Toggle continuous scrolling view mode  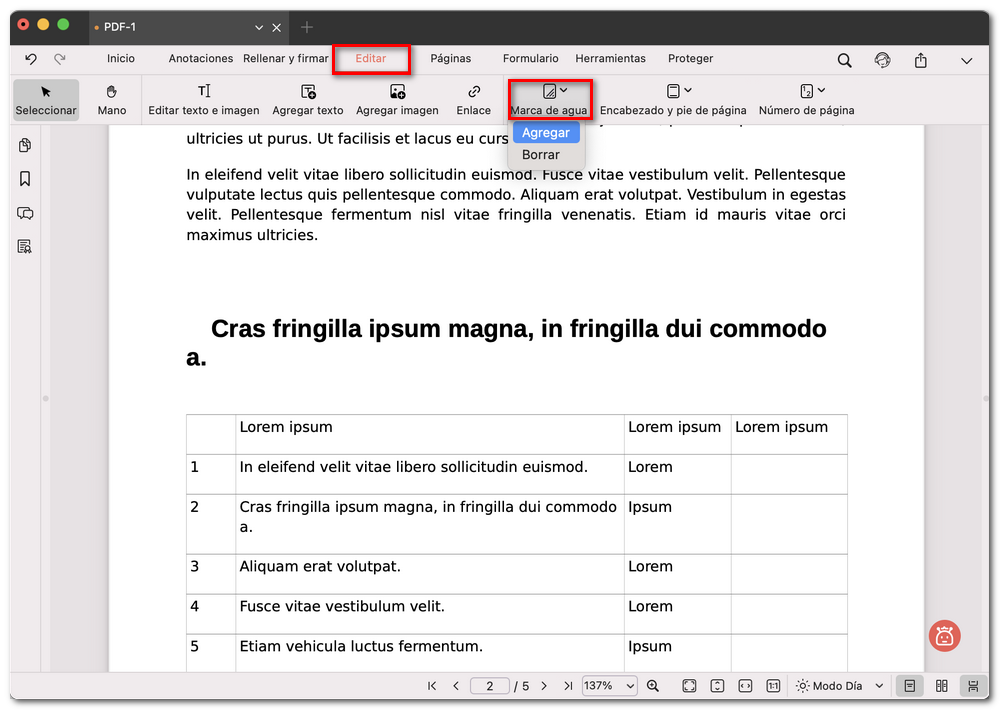click(972, 686)
